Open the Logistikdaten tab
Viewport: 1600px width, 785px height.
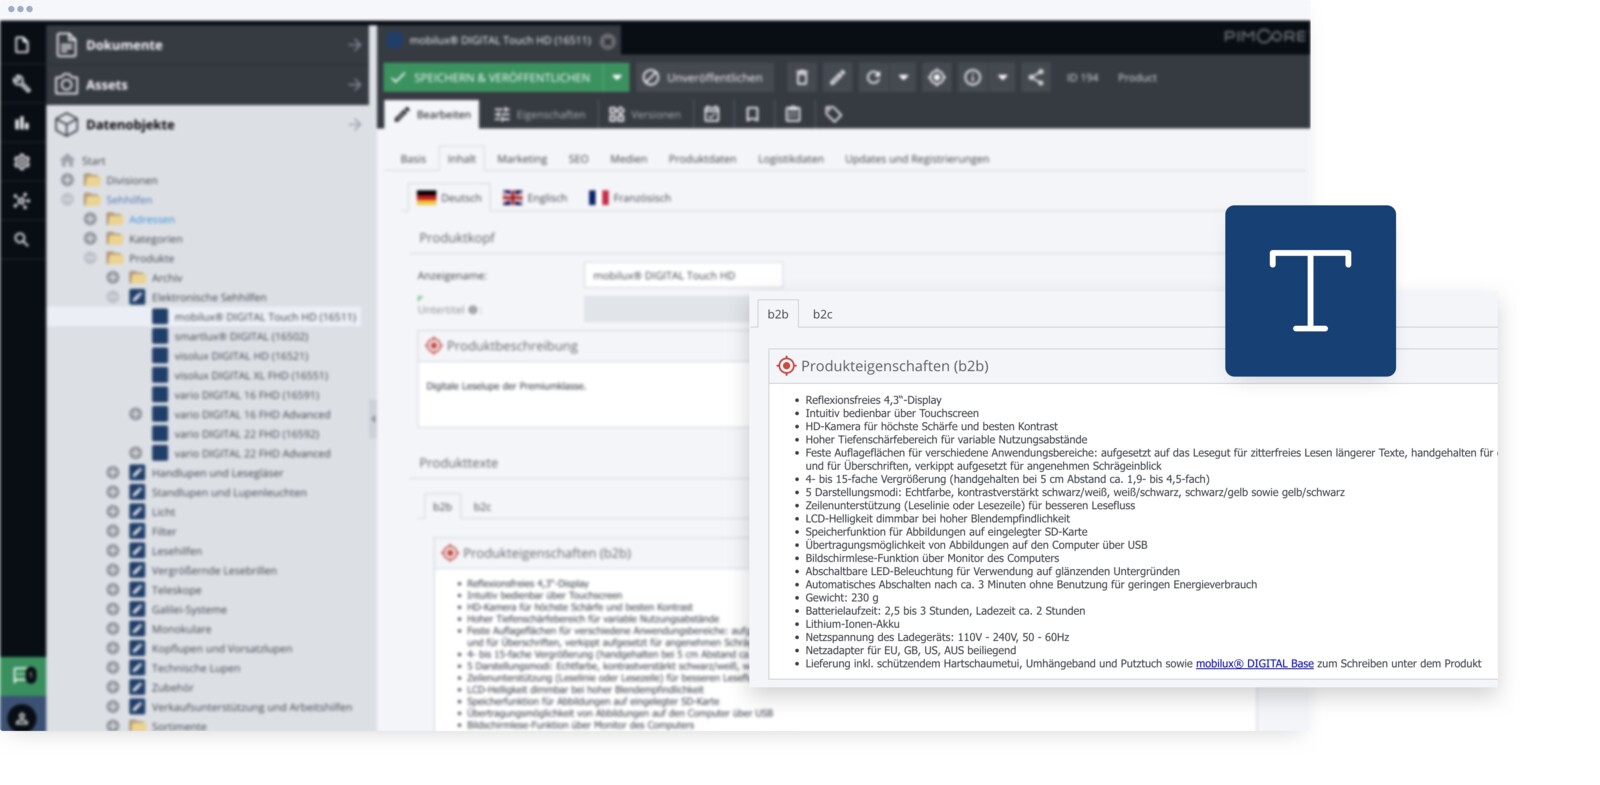coord(790,159)
